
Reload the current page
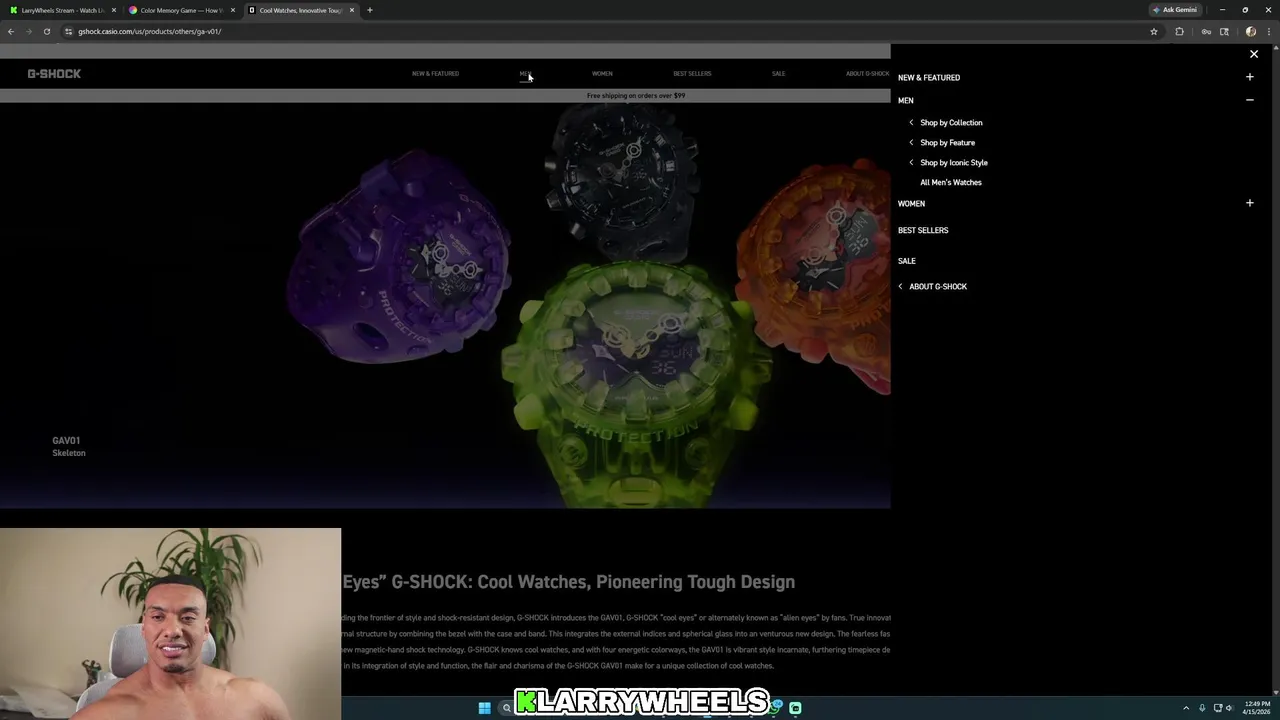point(47,31)
